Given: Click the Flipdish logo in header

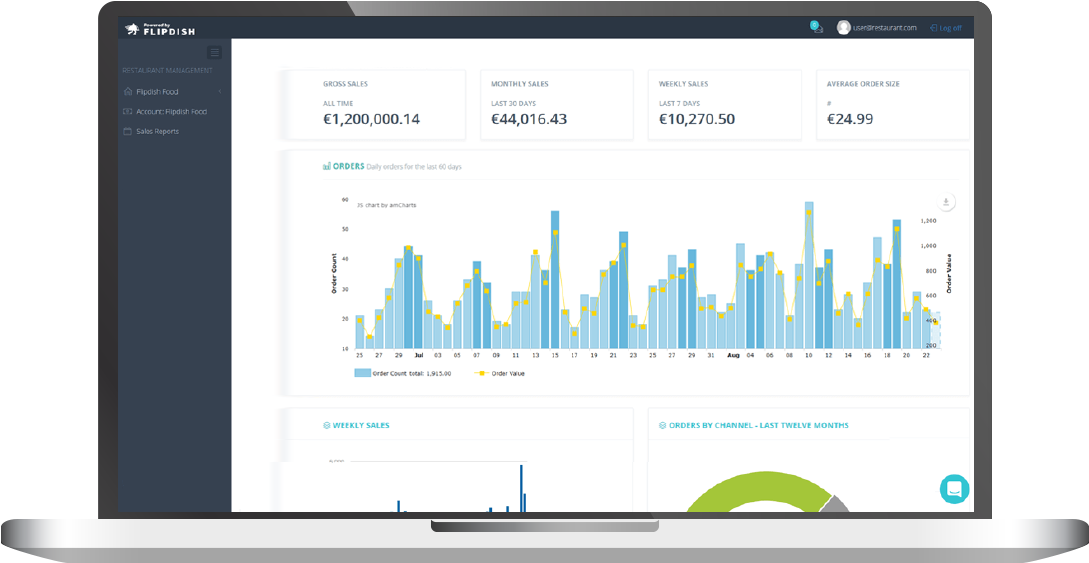Looking at the screenshot, I should tap(160, 29).
